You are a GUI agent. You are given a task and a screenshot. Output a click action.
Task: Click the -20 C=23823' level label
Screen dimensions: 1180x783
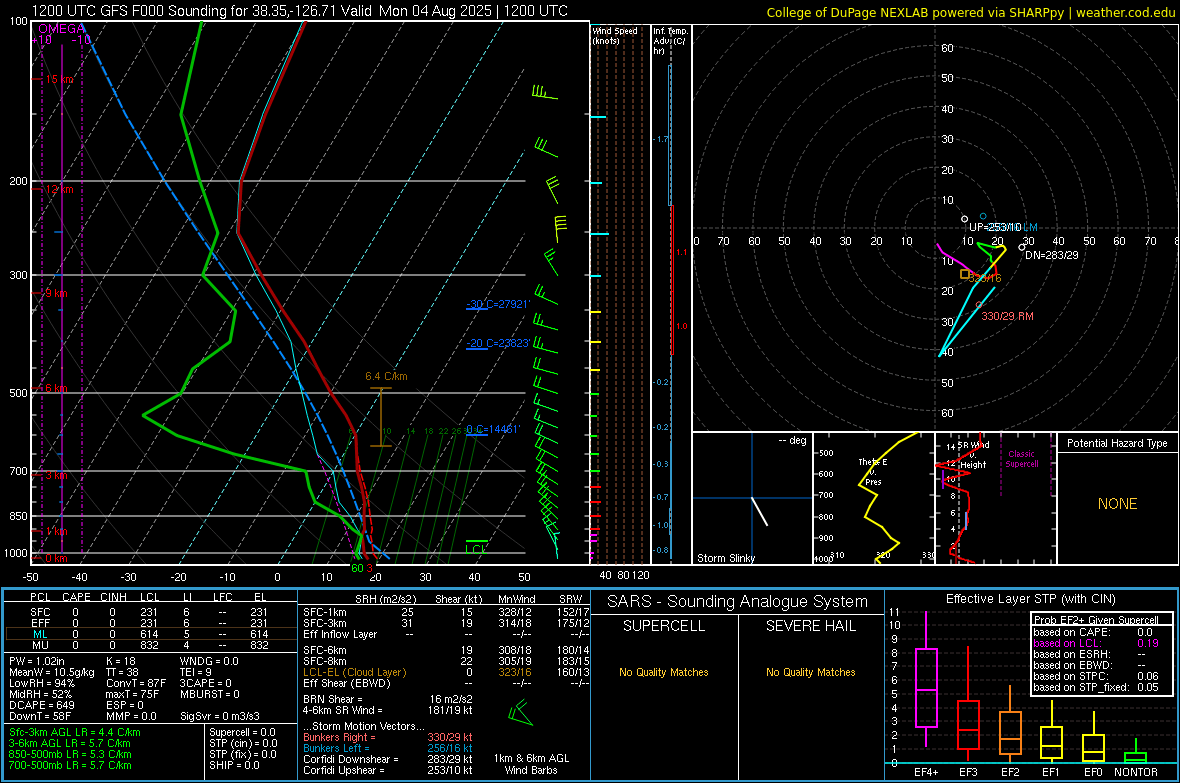tap(498, 343)
